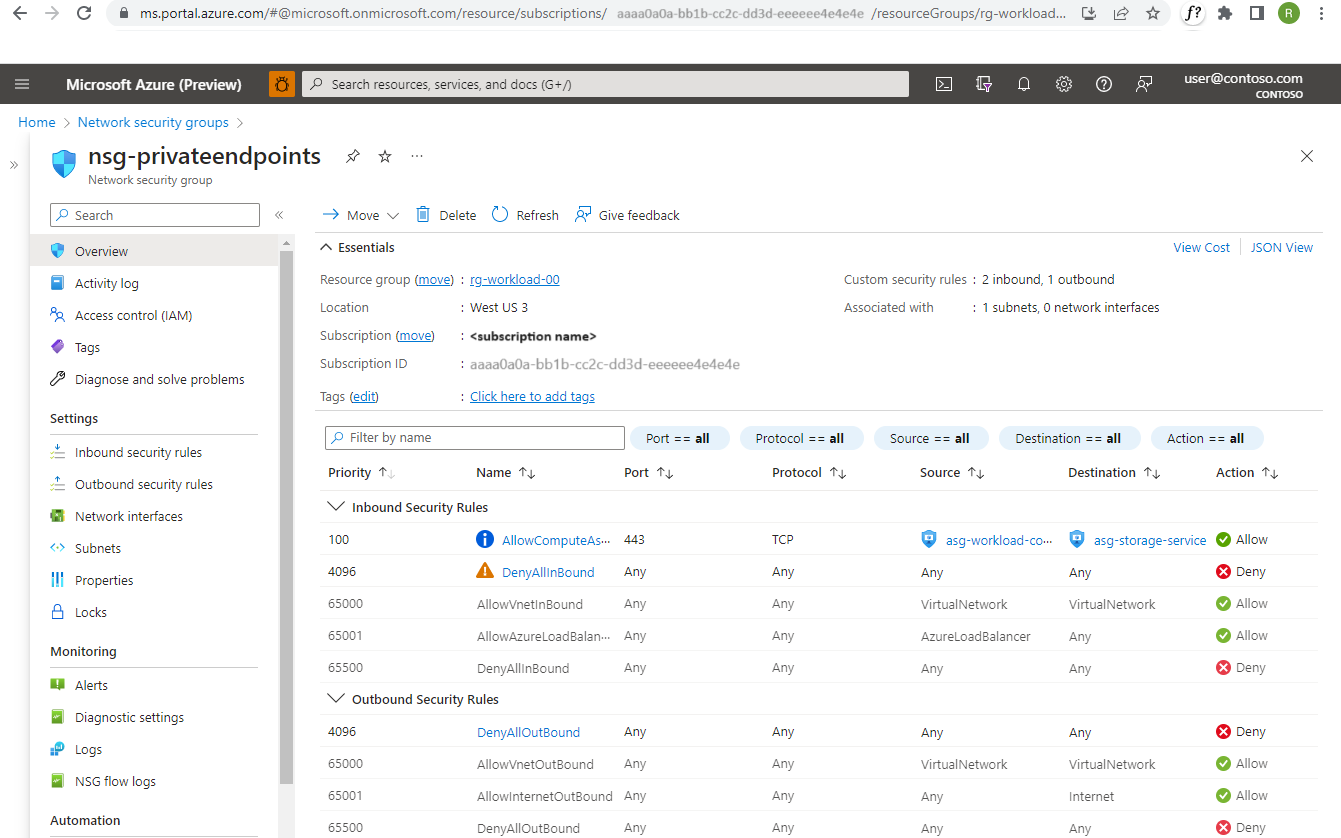1341x838 pixels.
Task: Click the orange bug report icon
Action: tap(282, 85)
